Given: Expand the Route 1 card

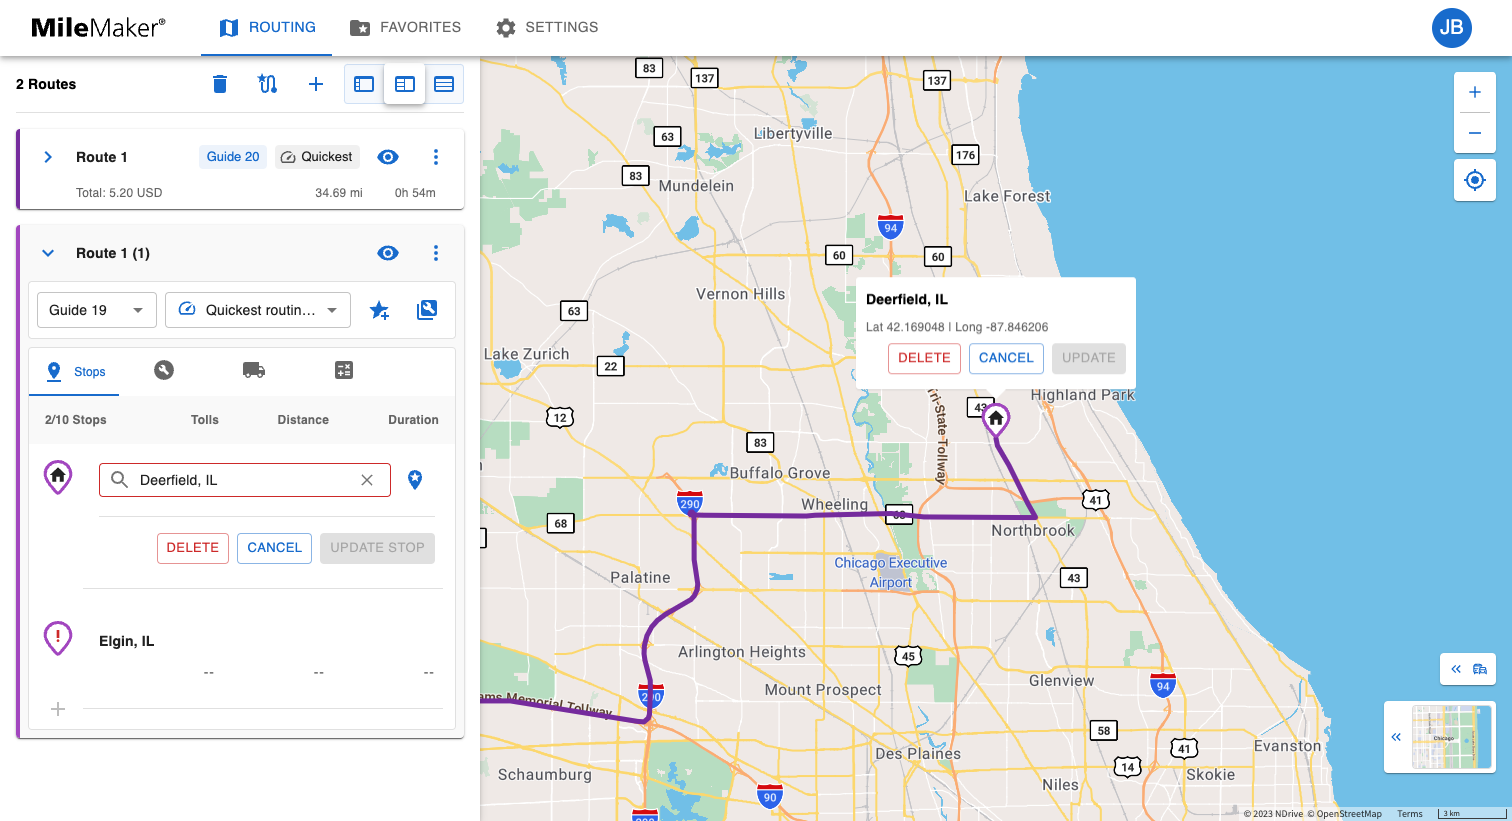Looking at the screenshot, I should pos(48,157).
